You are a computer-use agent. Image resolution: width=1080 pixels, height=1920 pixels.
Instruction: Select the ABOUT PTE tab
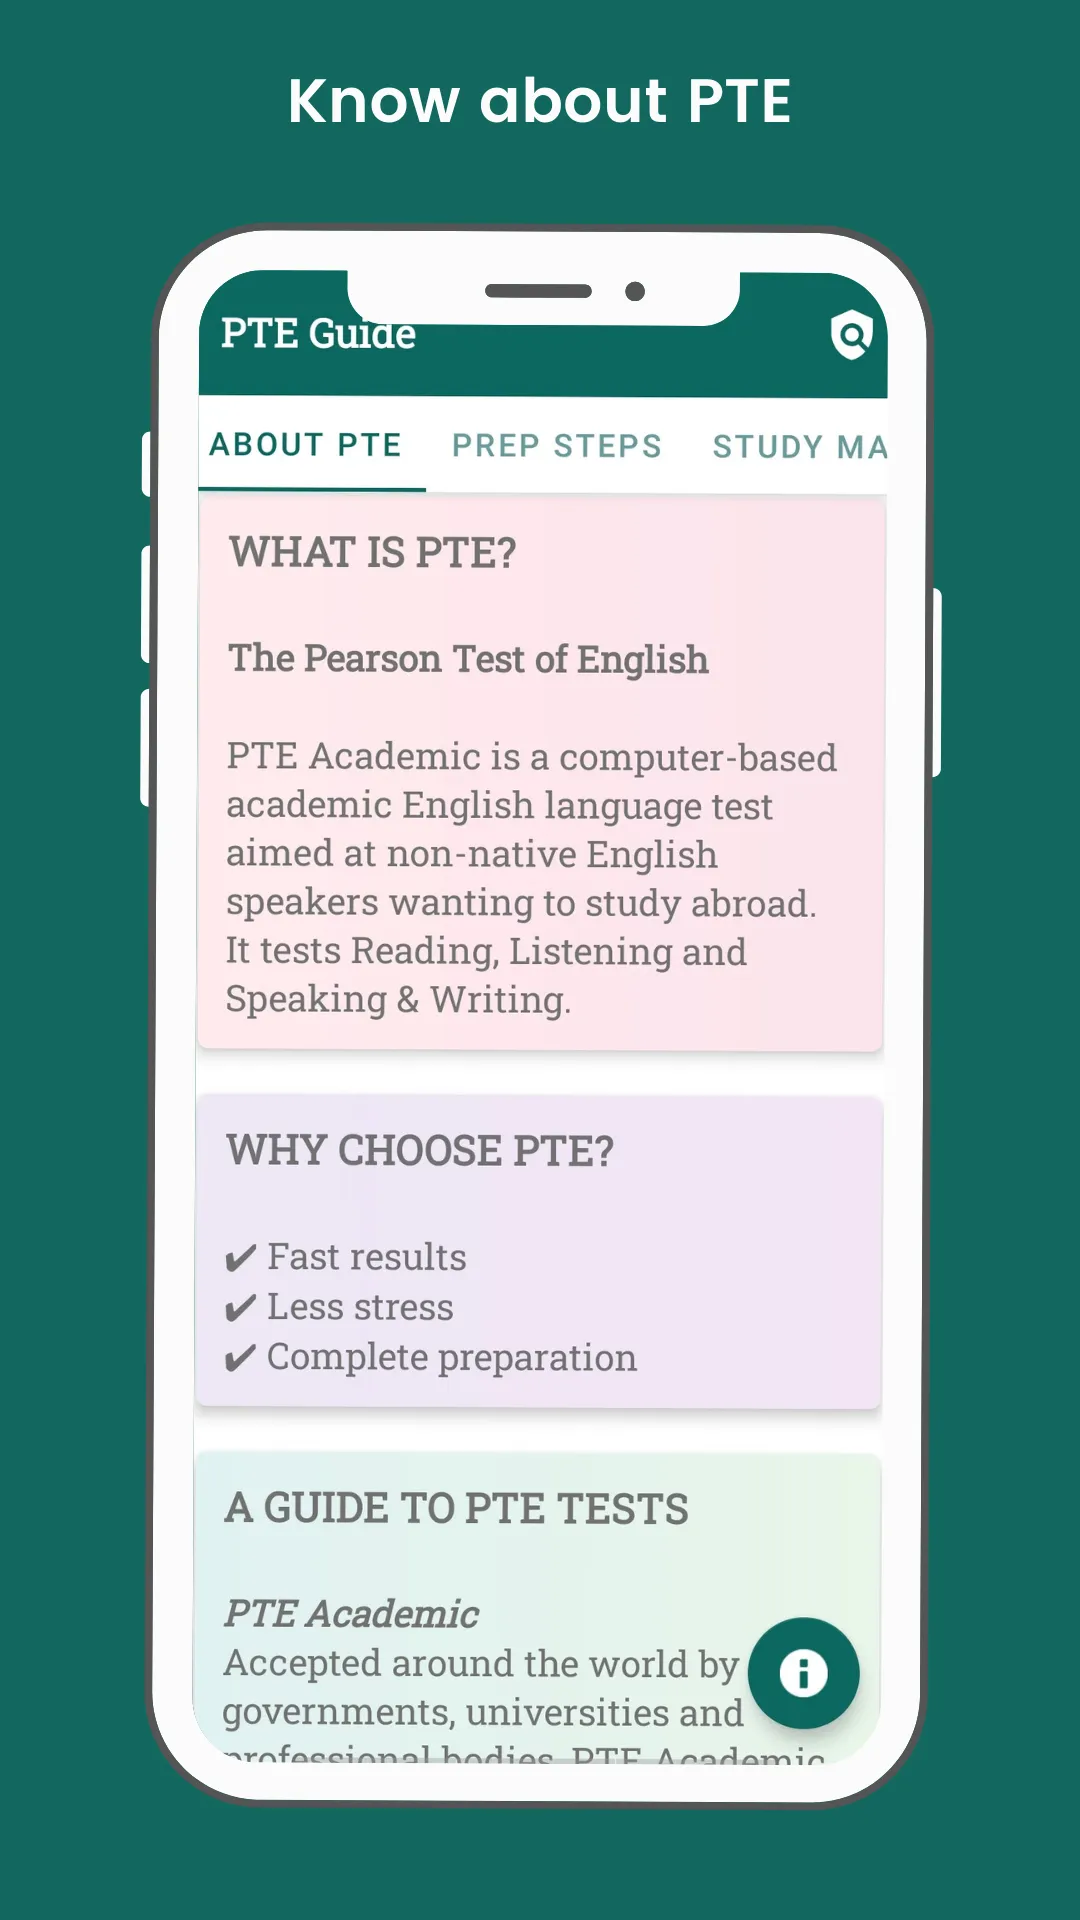pos(305,445)
